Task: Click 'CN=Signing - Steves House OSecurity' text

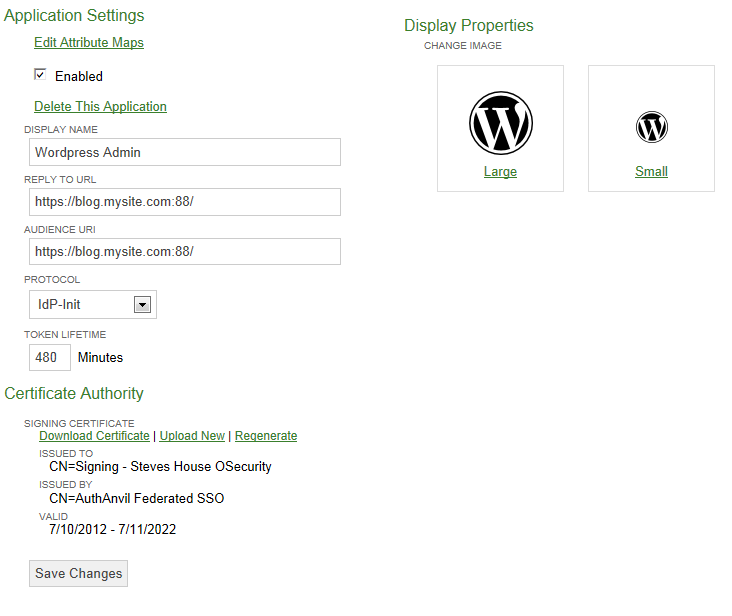Action: [x=160, y=467]
